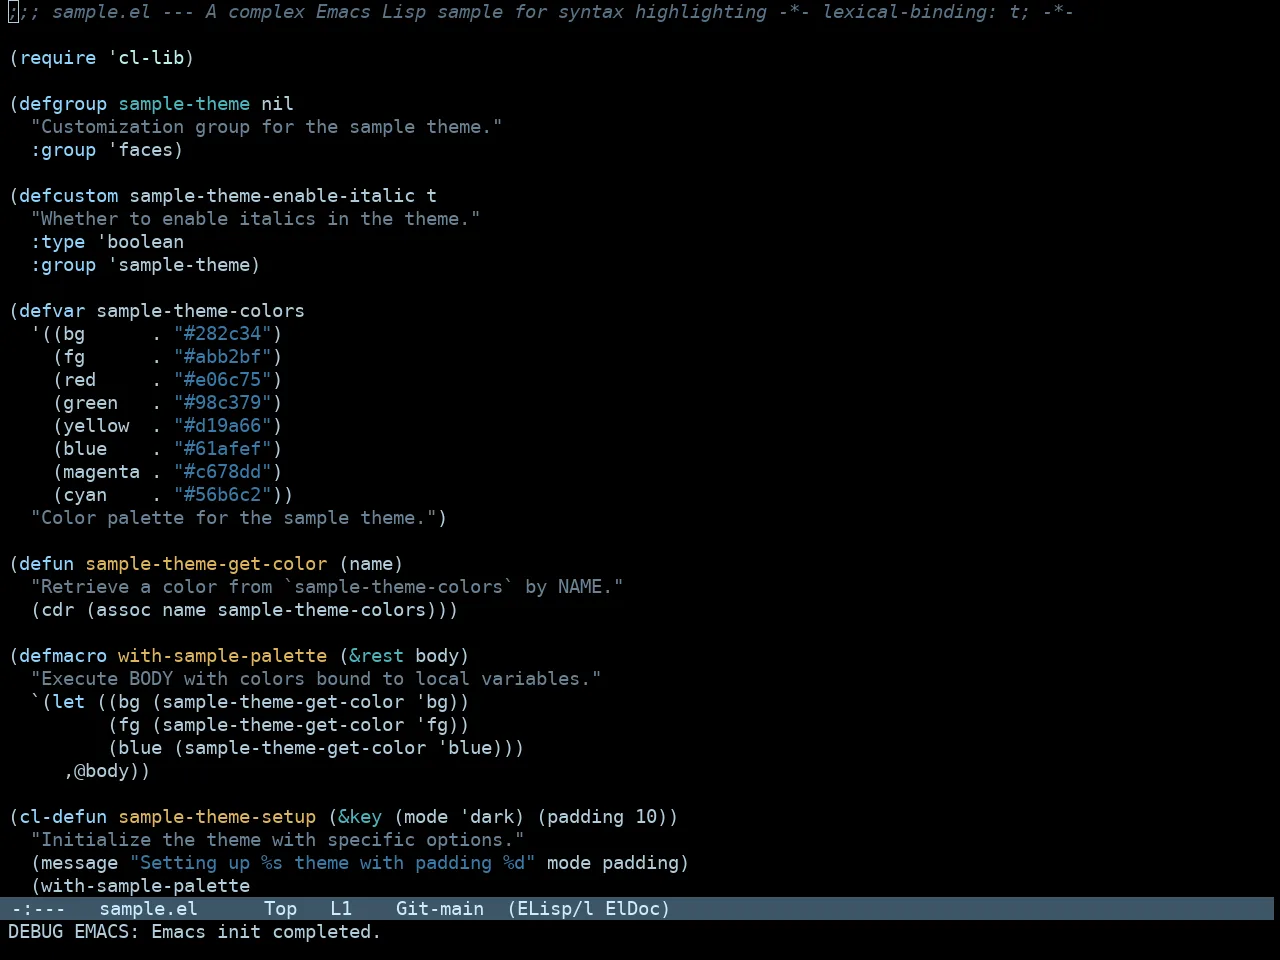The width and height of the screenshot is (1280, 960).
Task: Click 'faces symbol in defgroup
Action: coord(140,149)
